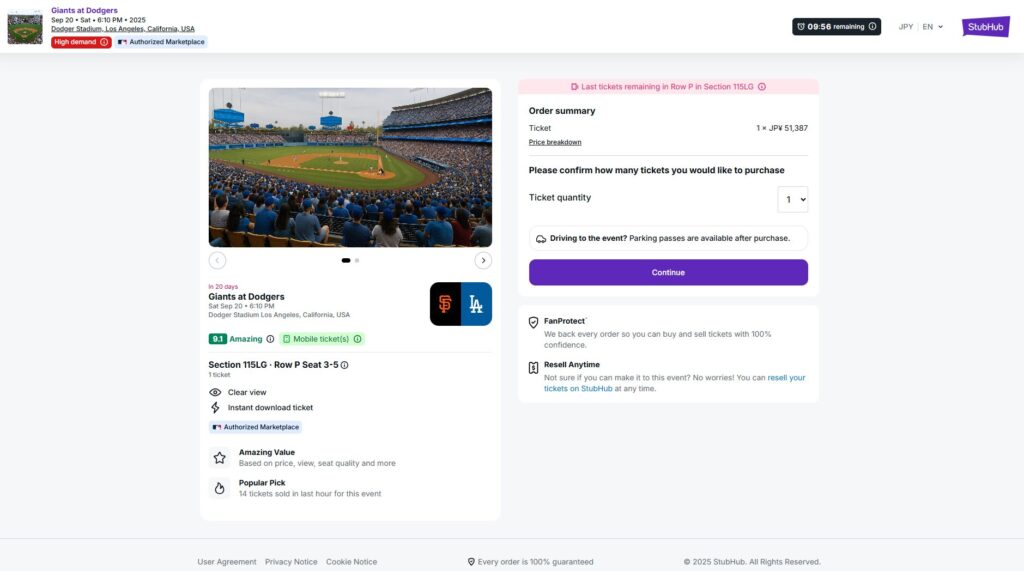
Task: Click info icon beside timer remaining
Action: tap(872, 27)
